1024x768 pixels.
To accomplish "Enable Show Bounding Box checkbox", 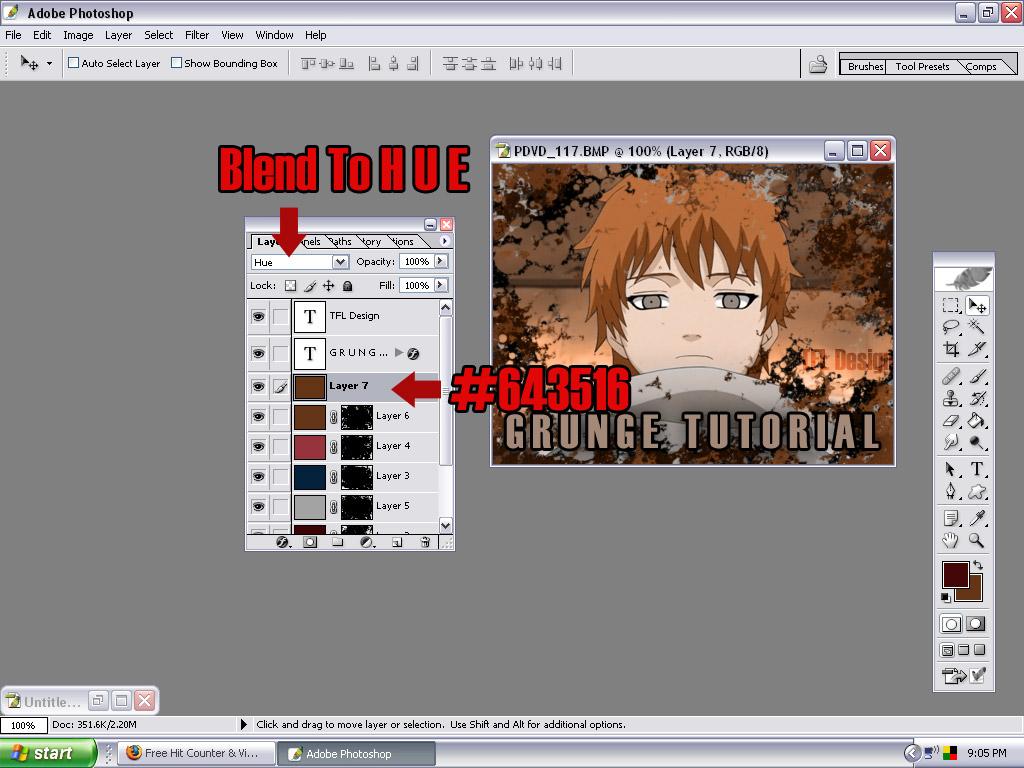I will pyautogui.click(x=176, y=63).
